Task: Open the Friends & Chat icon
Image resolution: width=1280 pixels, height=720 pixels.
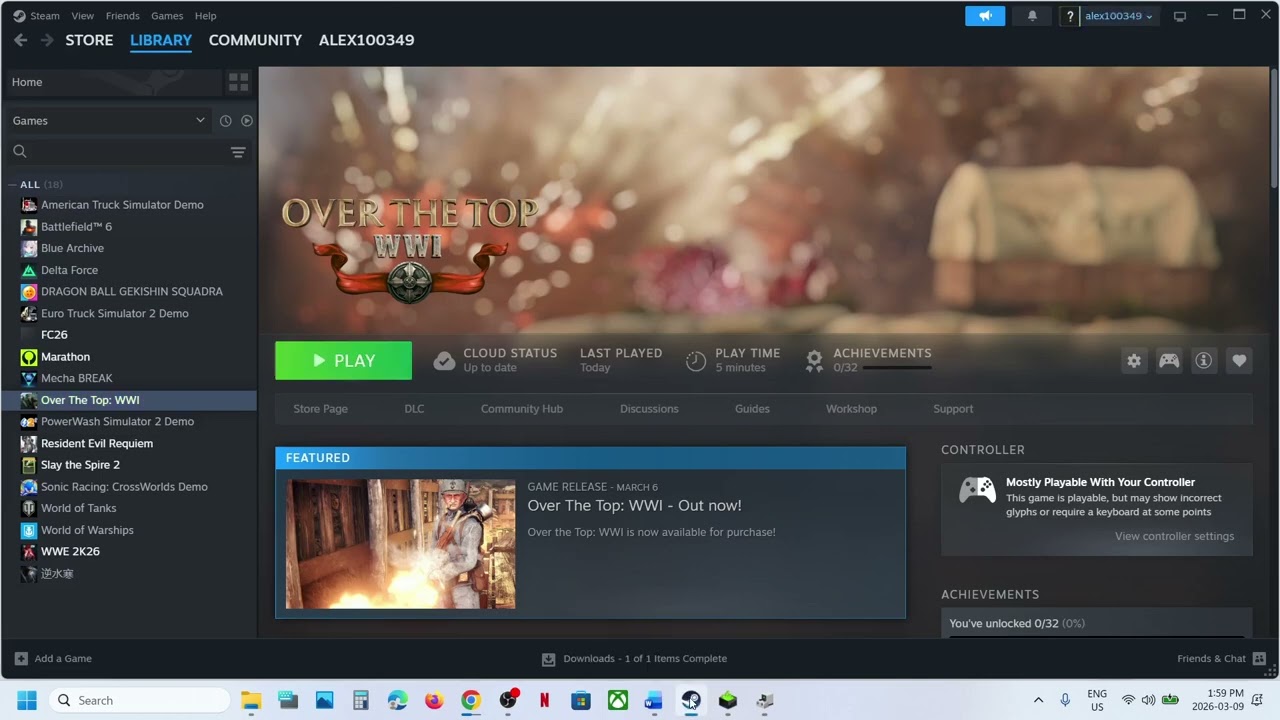Action: click(x=1259, y=659)
